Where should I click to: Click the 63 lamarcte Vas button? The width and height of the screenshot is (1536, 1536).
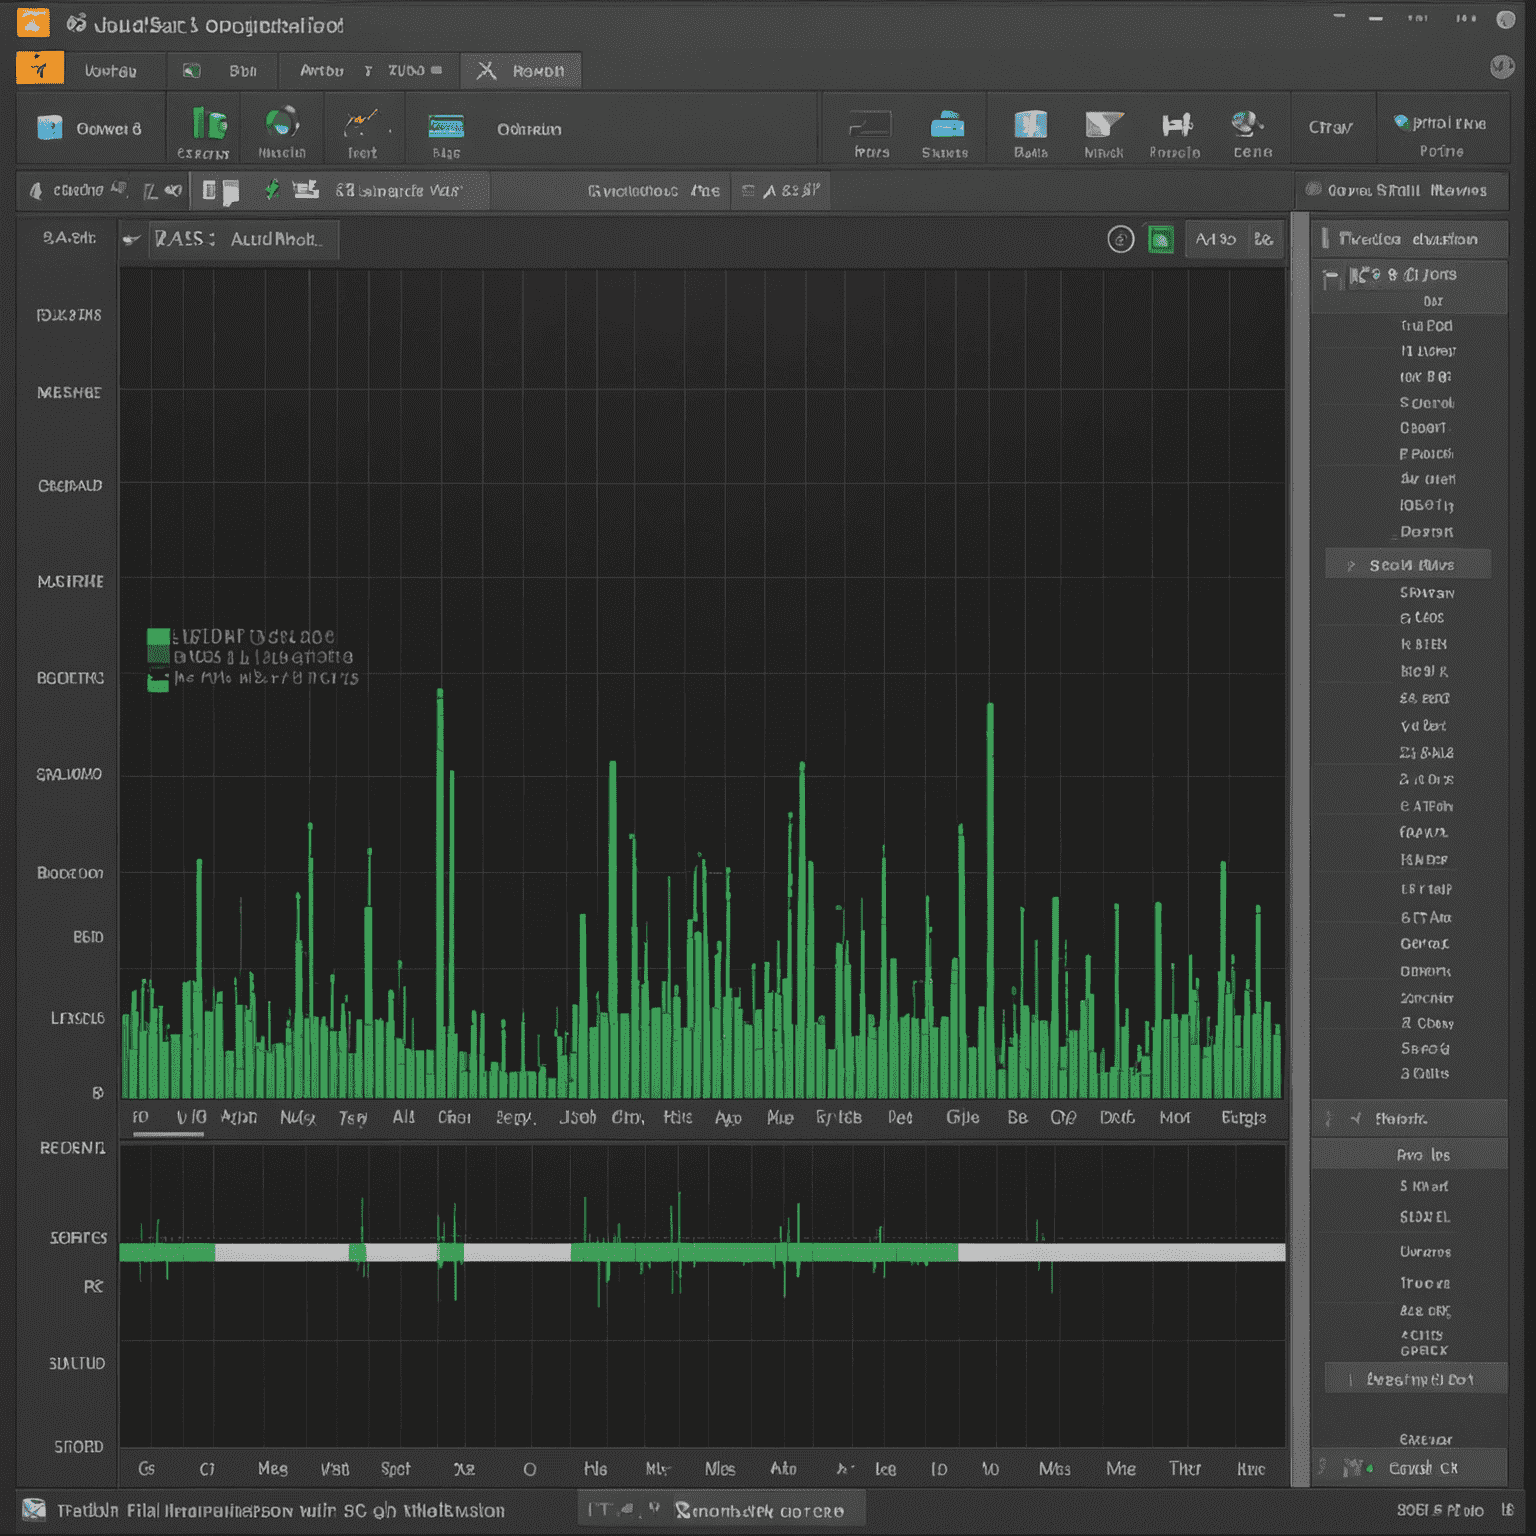(x=398, y=190)
